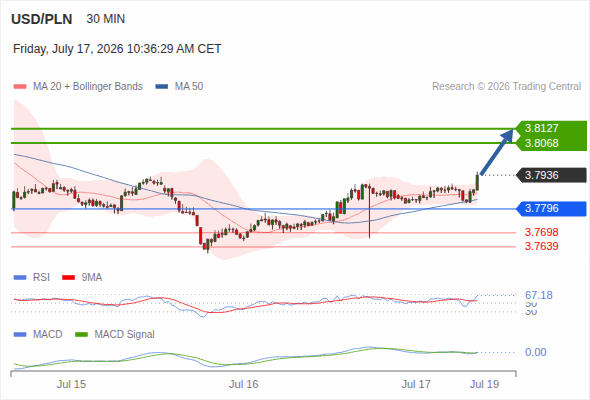The image size is (590, 400).
Task: Click the MA 20 + Bollinger Bands red swatch
Action: tap(20, 87)
